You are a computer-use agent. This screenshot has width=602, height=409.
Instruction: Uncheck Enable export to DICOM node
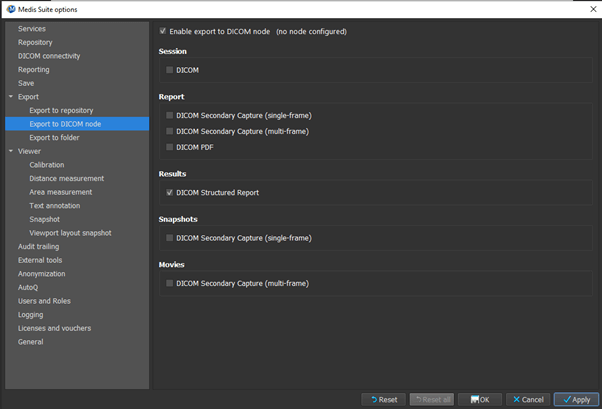coord(164,32)
